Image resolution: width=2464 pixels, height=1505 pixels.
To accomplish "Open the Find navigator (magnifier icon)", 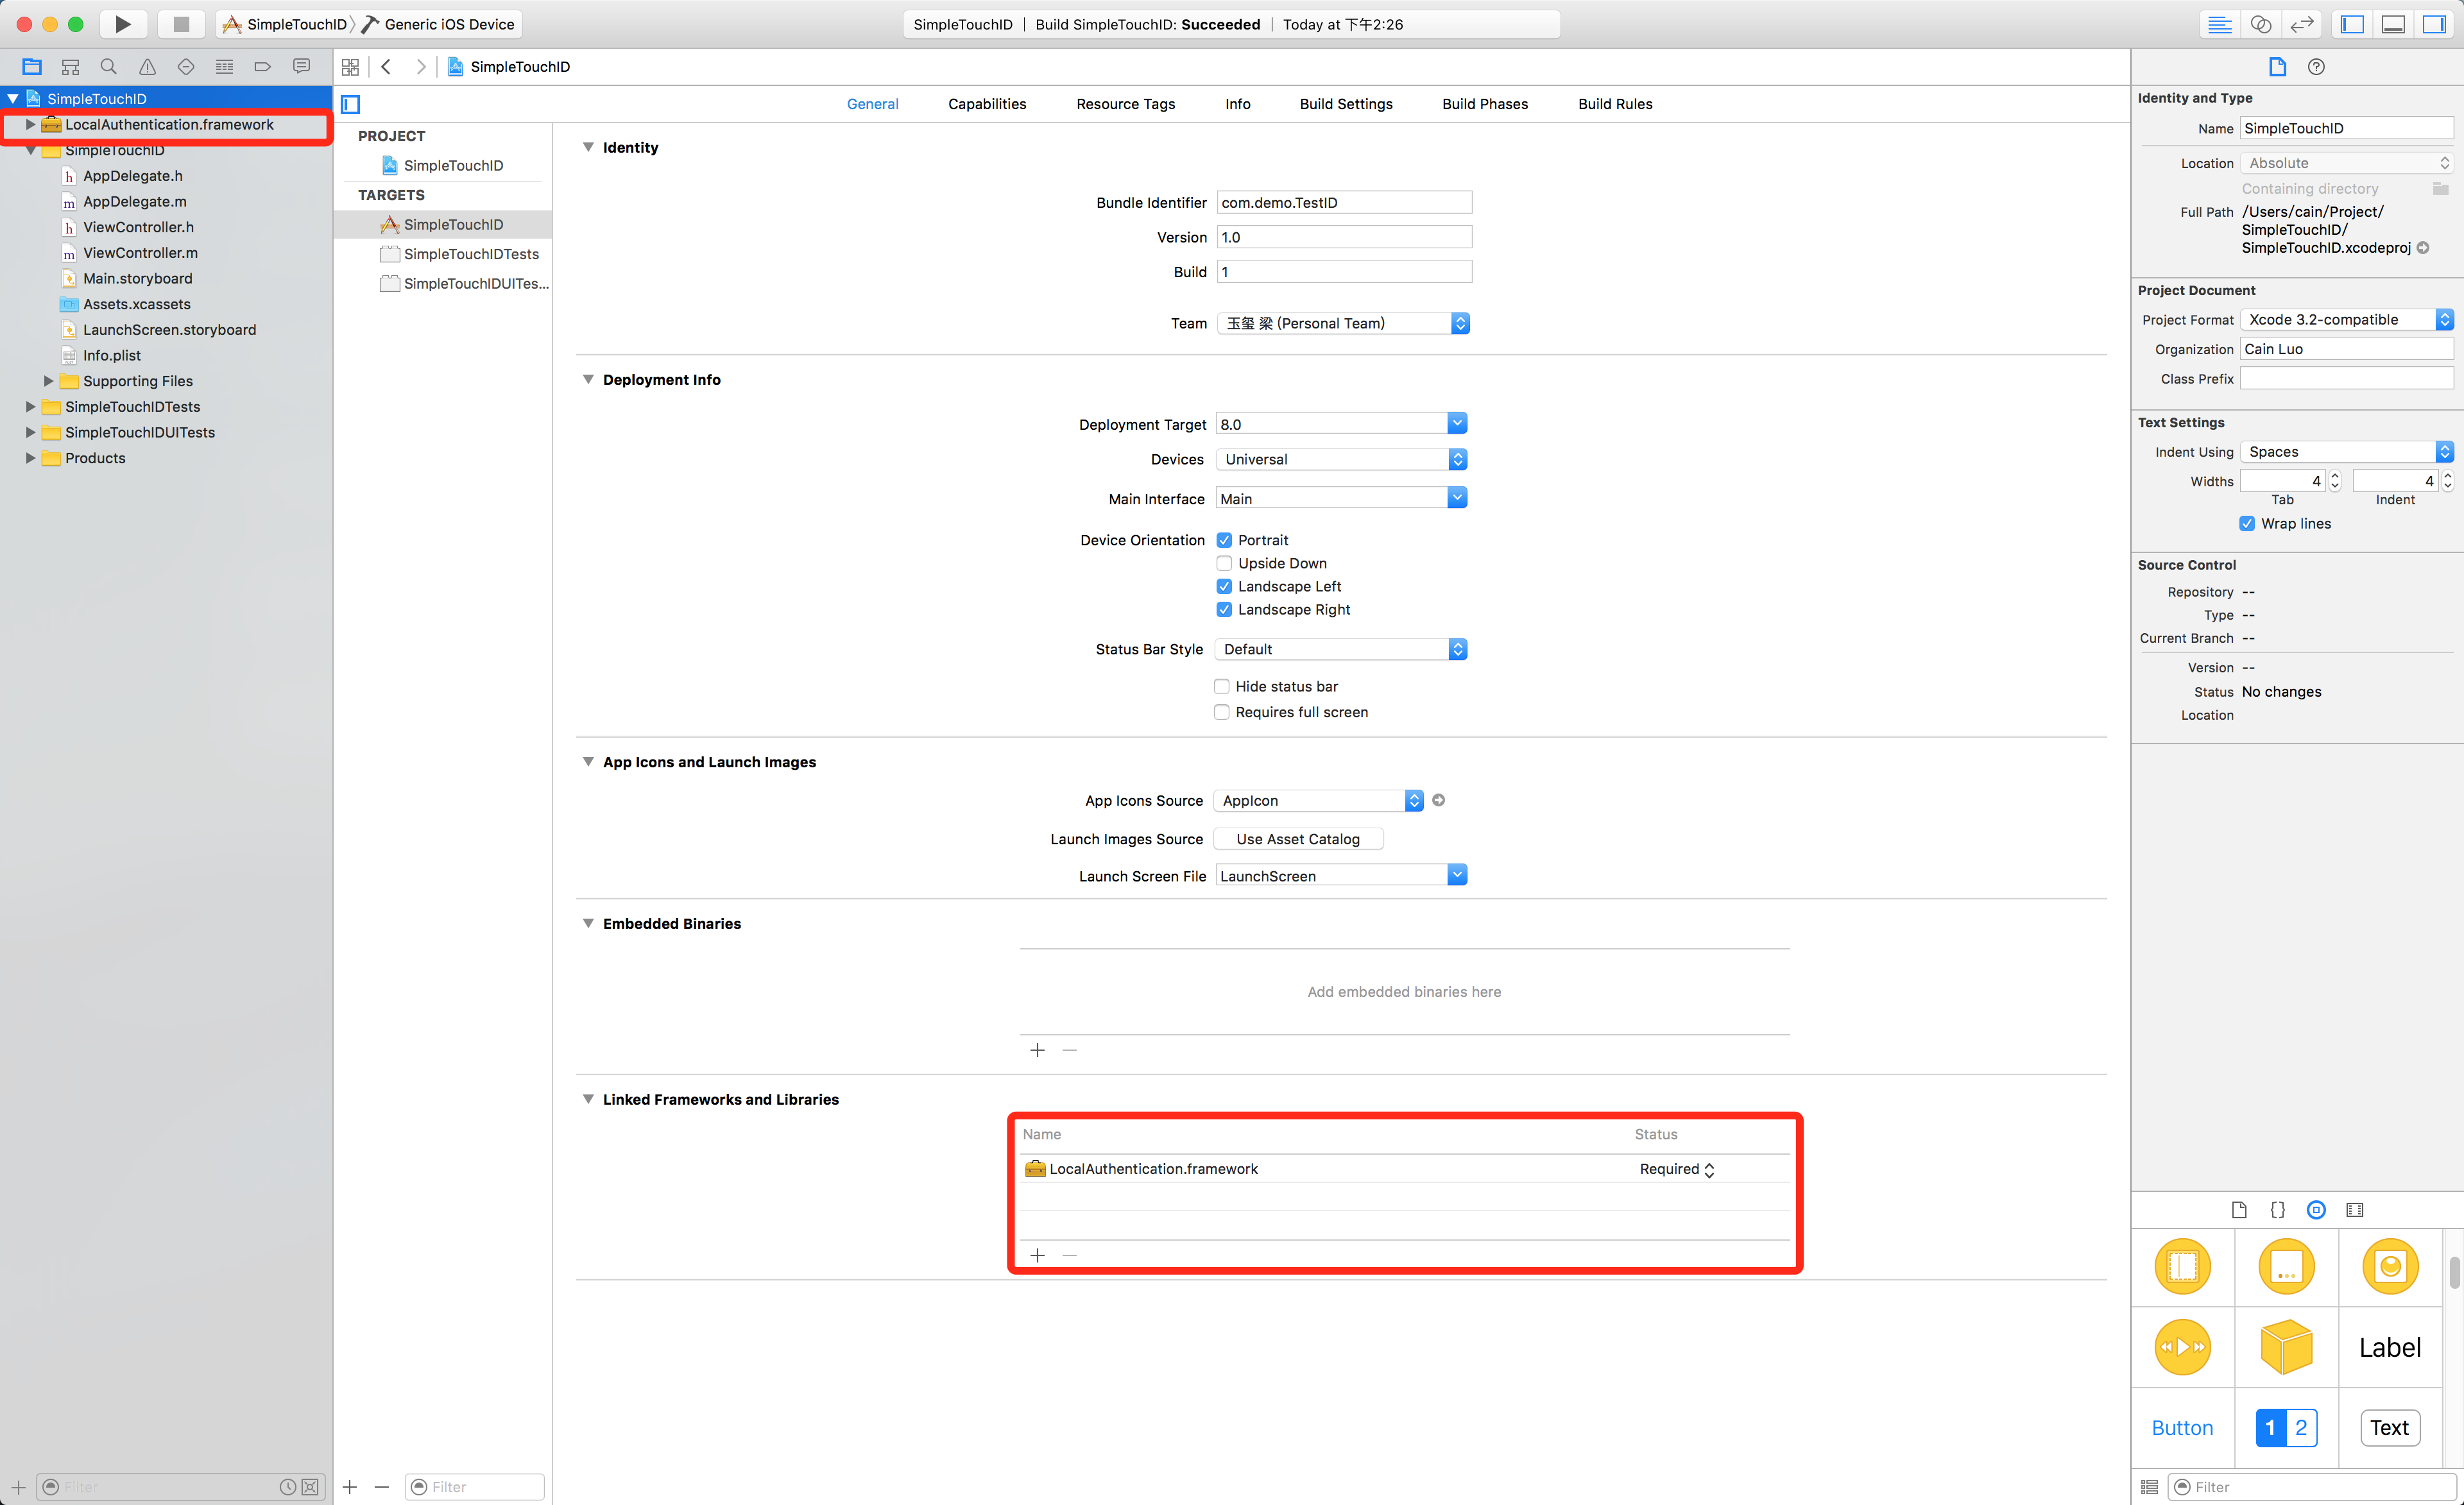I will pyautogui.click(x=108, y=67).
